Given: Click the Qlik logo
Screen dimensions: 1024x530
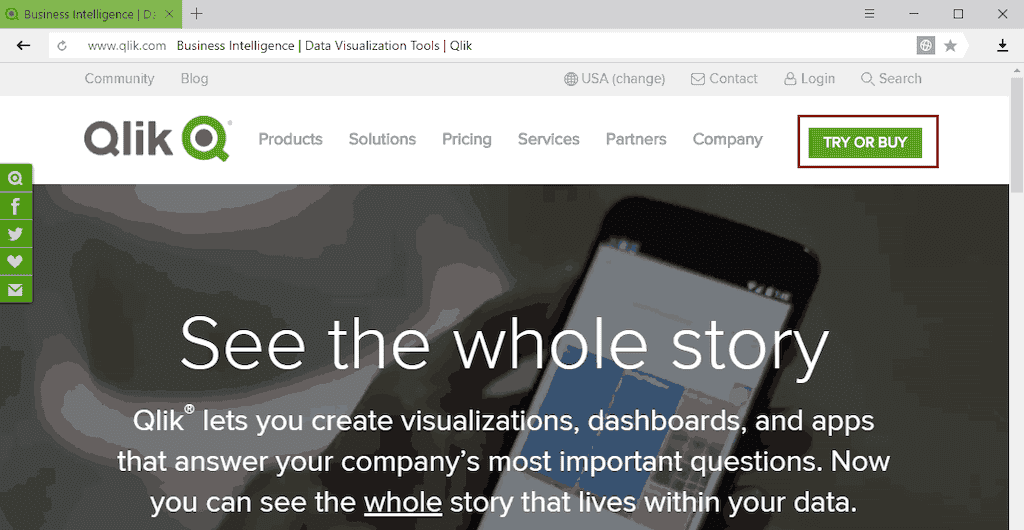Looking at the screenshot, I should [158, 140].
